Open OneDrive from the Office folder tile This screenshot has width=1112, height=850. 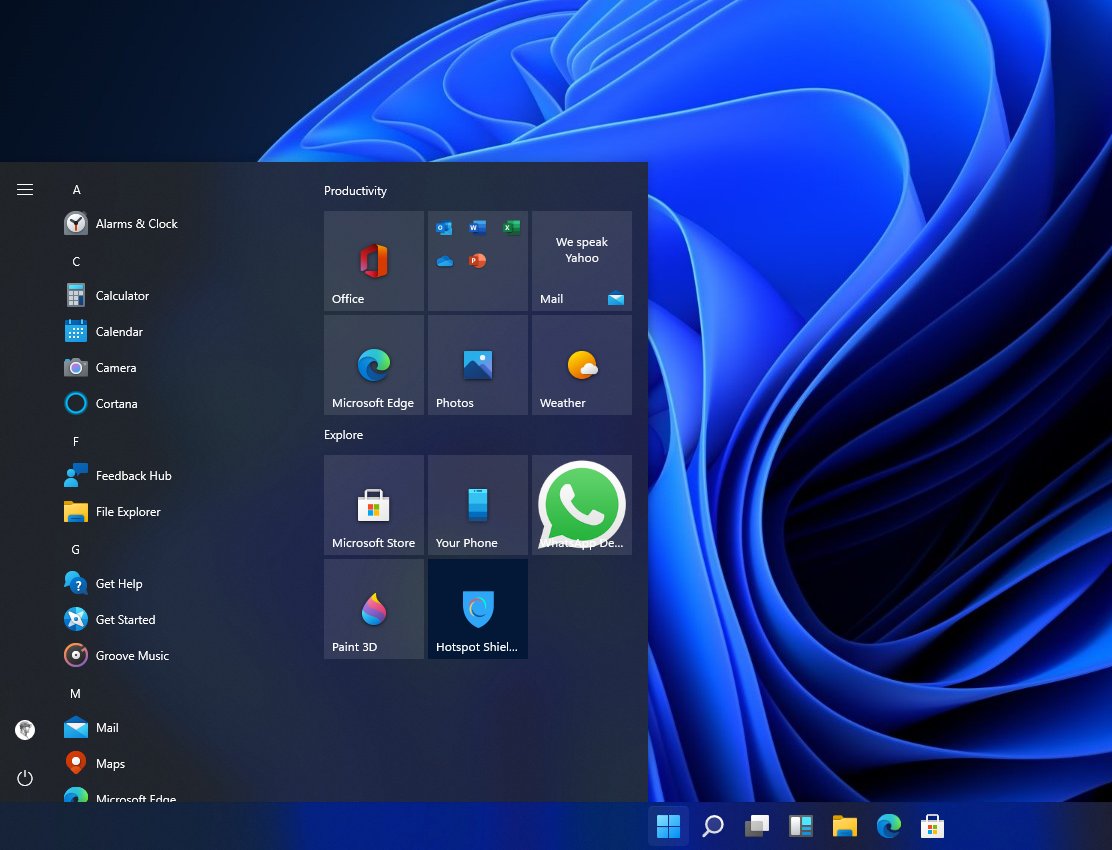point(445,261)
